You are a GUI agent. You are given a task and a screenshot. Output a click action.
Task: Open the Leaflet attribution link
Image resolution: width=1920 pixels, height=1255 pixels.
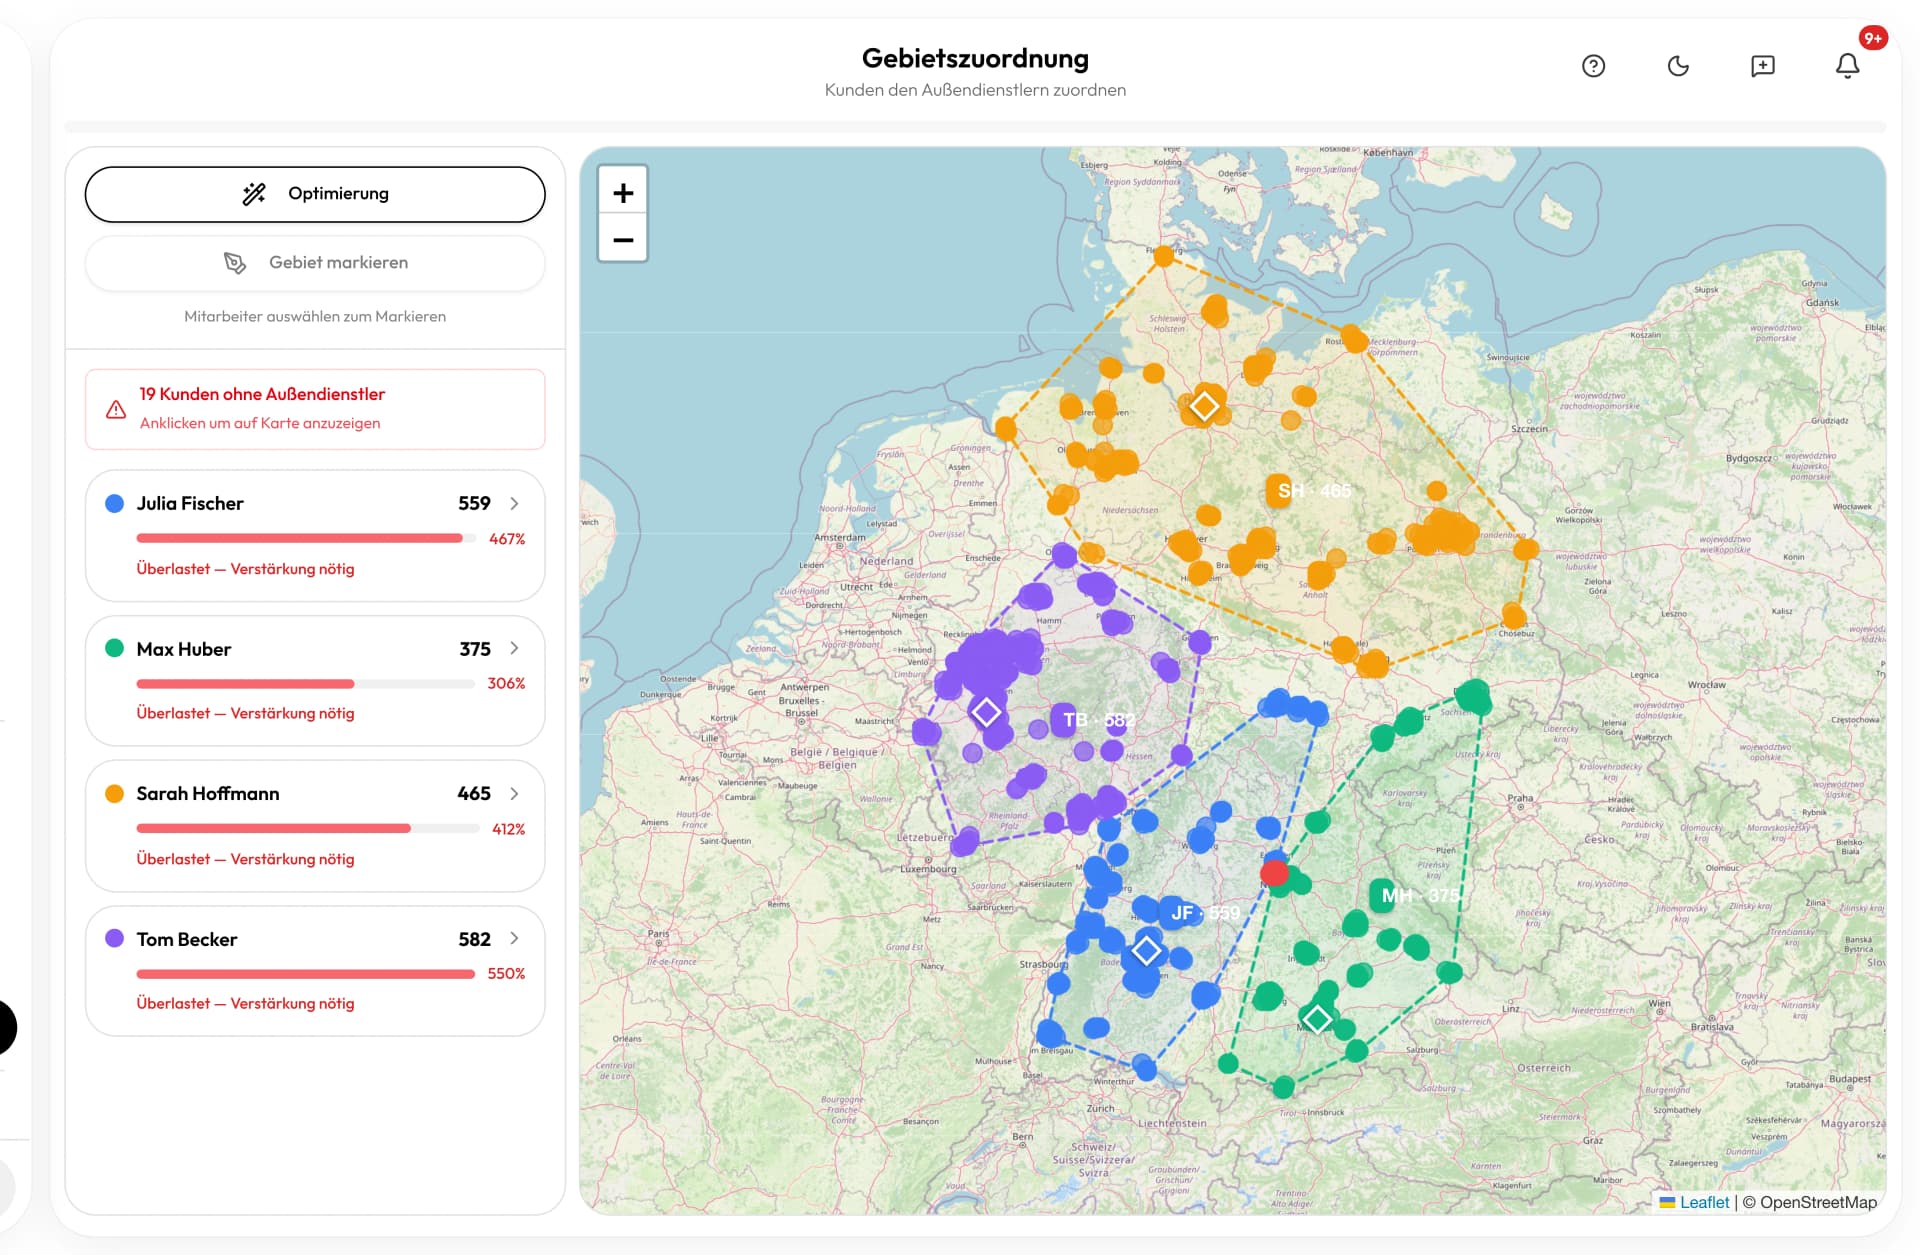pyautogui.click(x=1703, y=1202)
